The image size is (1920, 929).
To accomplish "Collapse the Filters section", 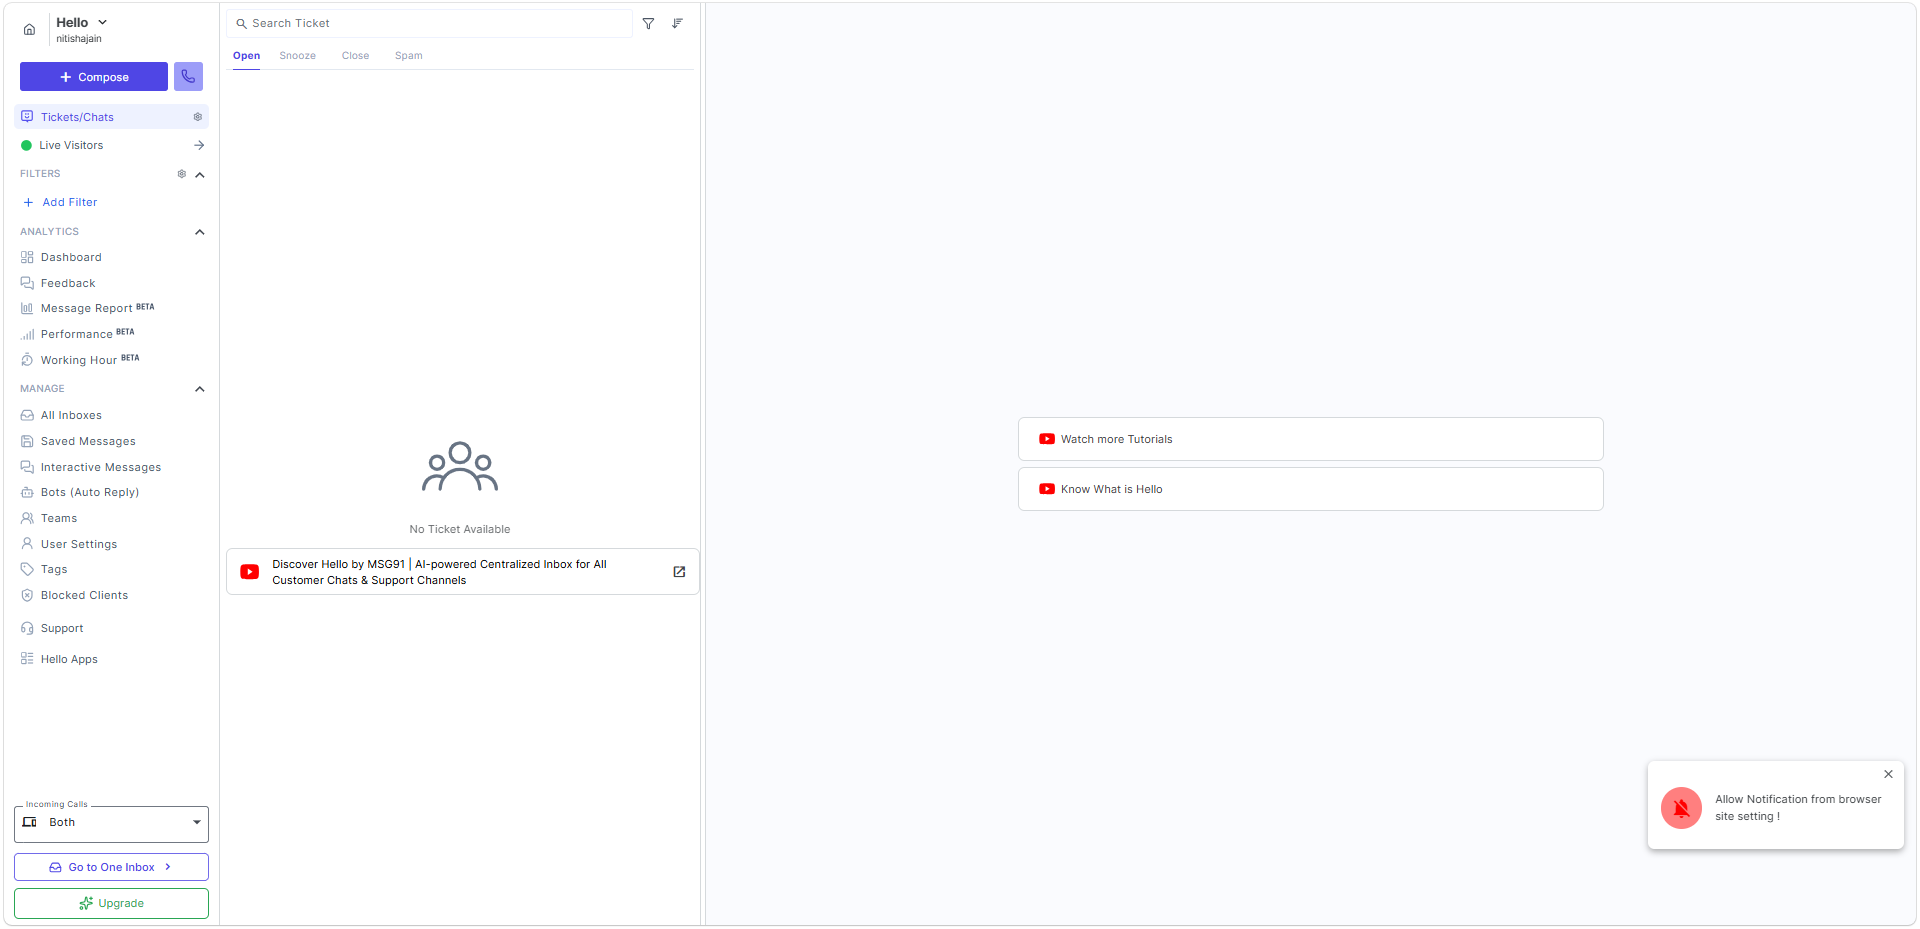I will [x=200, y=175].
